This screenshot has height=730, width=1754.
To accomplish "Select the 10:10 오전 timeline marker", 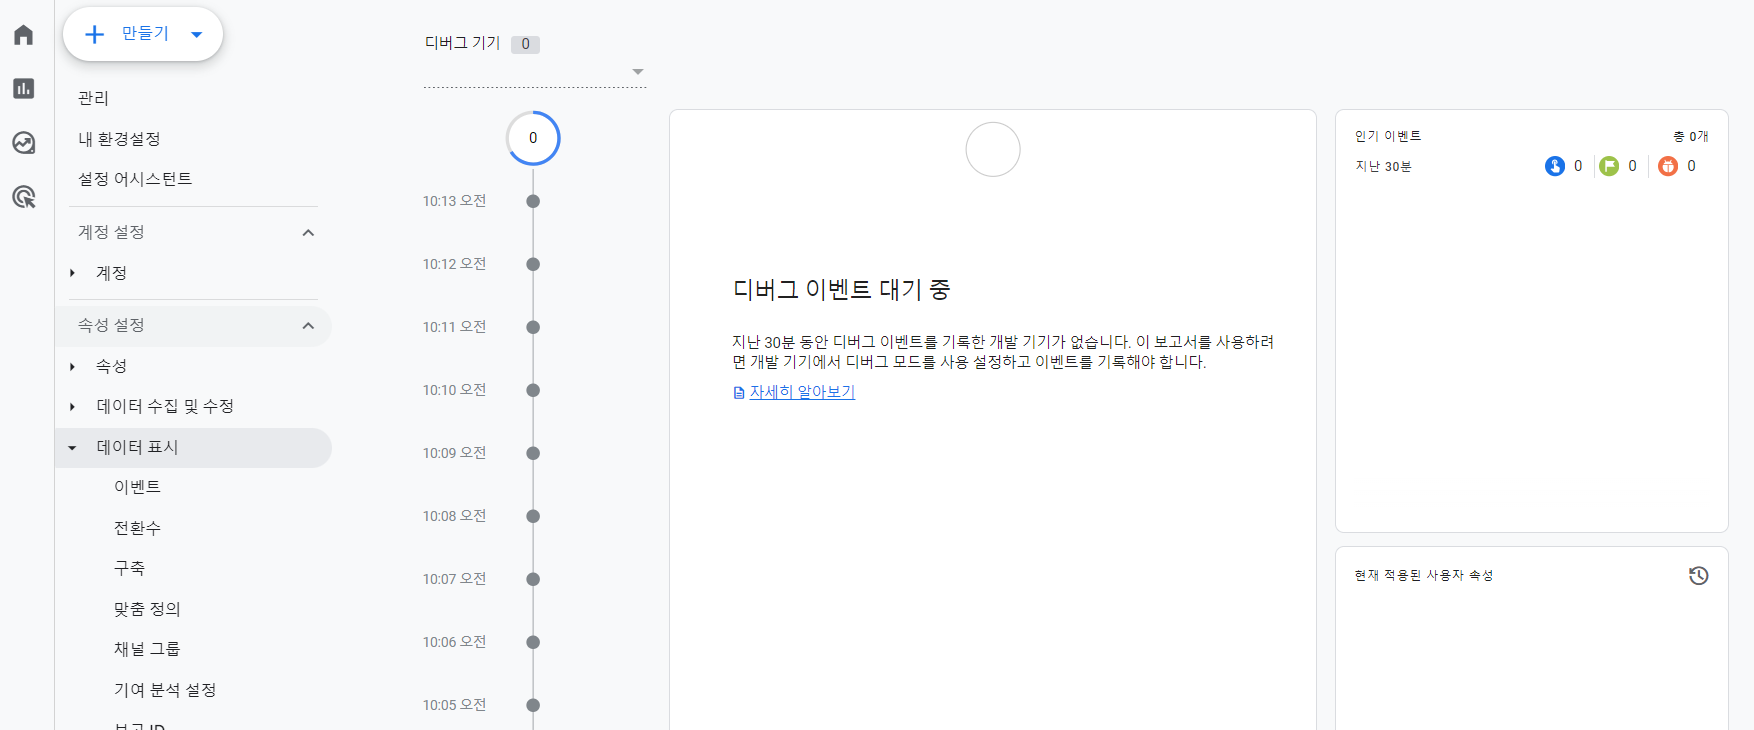I will pyautogui.click(x=533, y=390).
